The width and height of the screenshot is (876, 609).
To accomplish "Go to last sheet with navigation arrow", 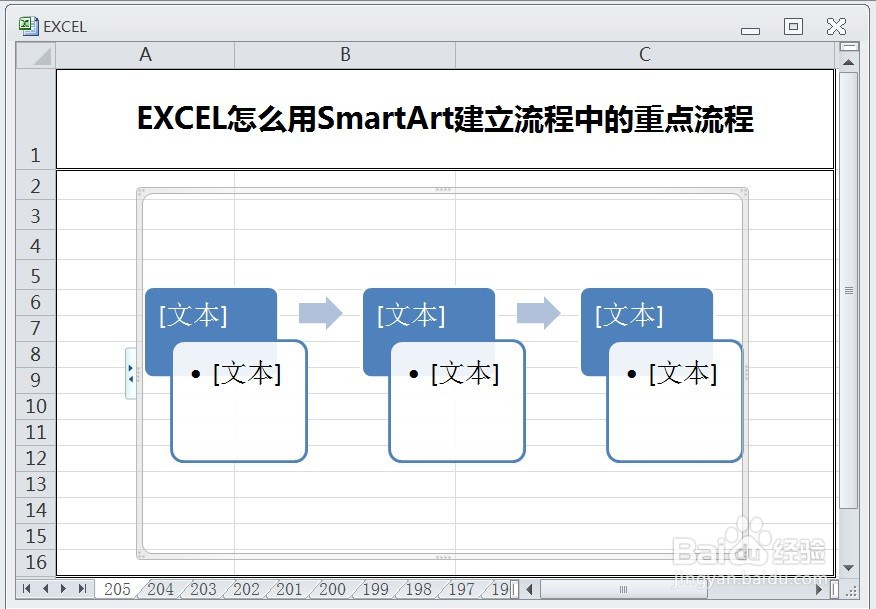I will (83, 588).
